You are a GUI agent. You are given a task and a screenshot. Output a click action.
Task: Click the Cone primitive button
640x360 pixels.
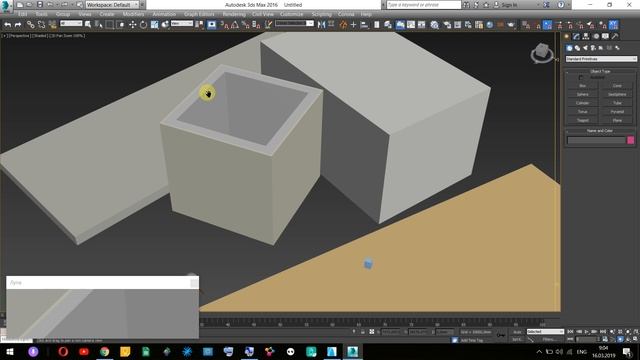point(617,86)
